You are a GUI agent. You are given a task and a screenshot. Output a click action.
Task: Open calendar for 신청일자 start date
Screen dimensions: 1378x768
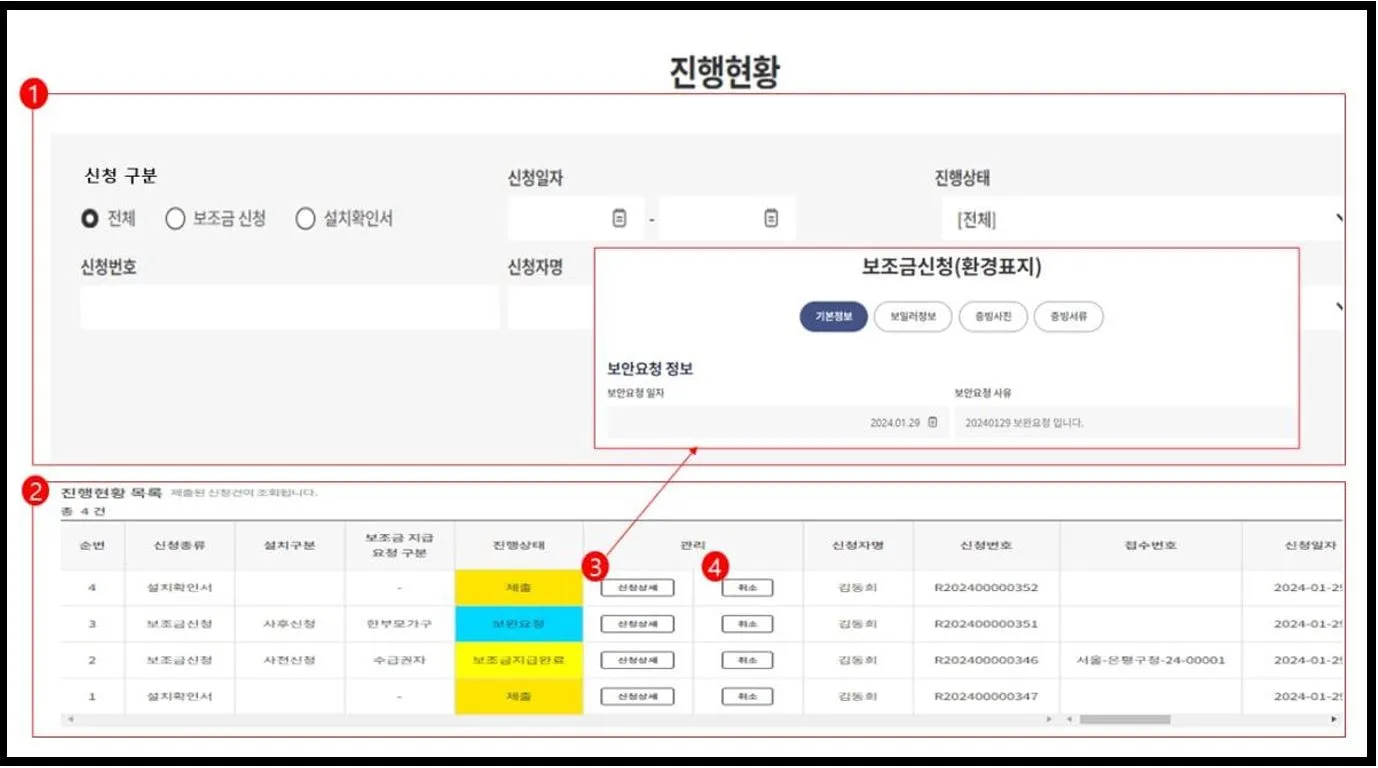(x=619, y=218)
